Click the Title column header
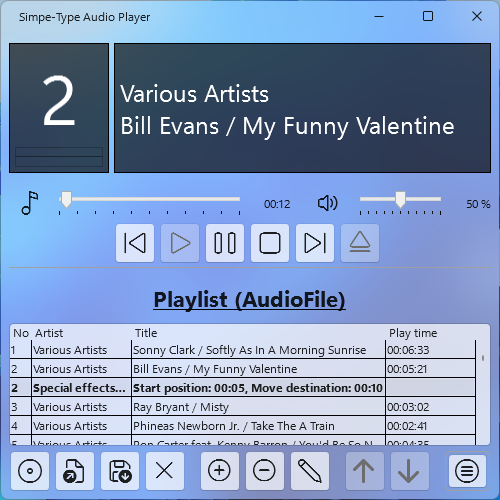Image resolution: width=500 pixels, height=500 pixels. click(x=146, y=333)
